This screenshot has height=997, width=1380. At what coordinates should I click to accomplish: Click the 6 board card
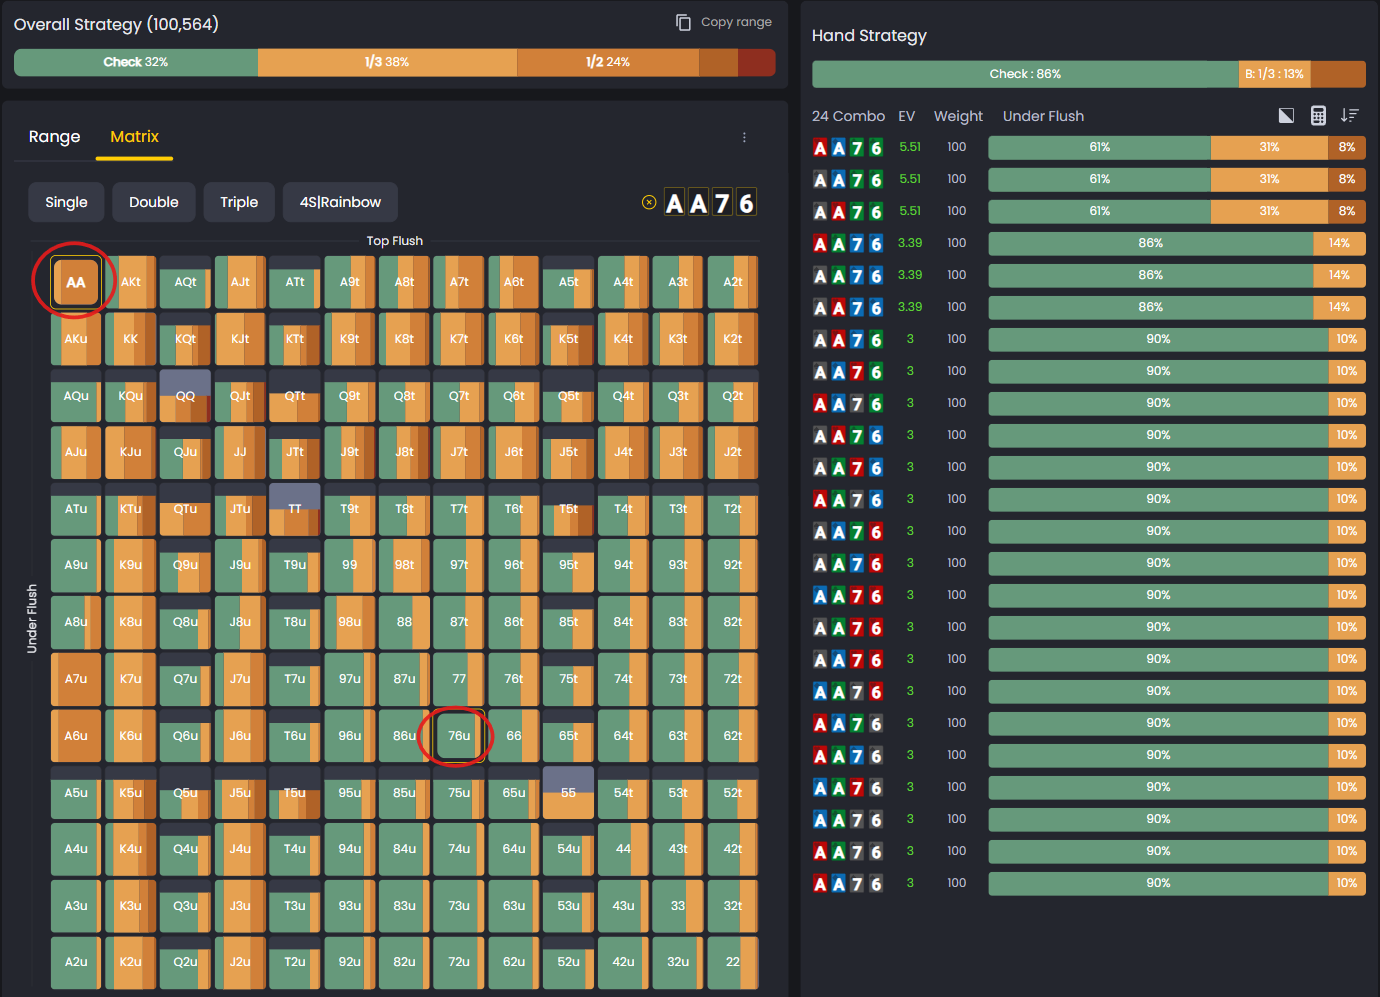pyautogui.click(x=746, y=202)
